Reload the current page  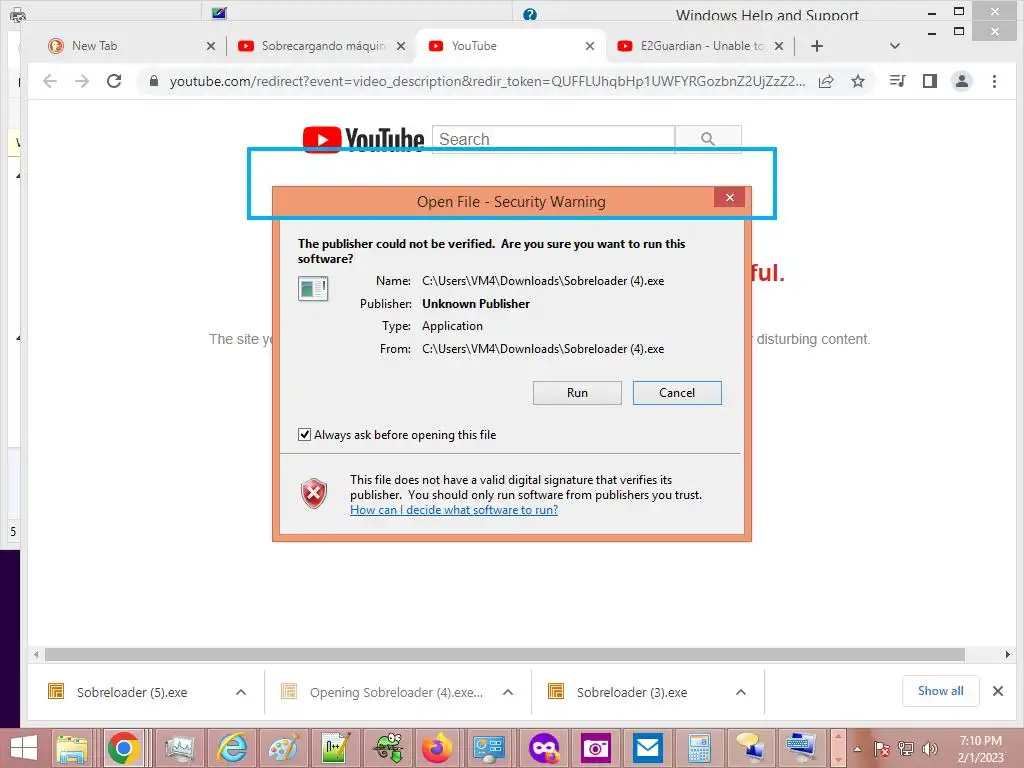[114, 81]
